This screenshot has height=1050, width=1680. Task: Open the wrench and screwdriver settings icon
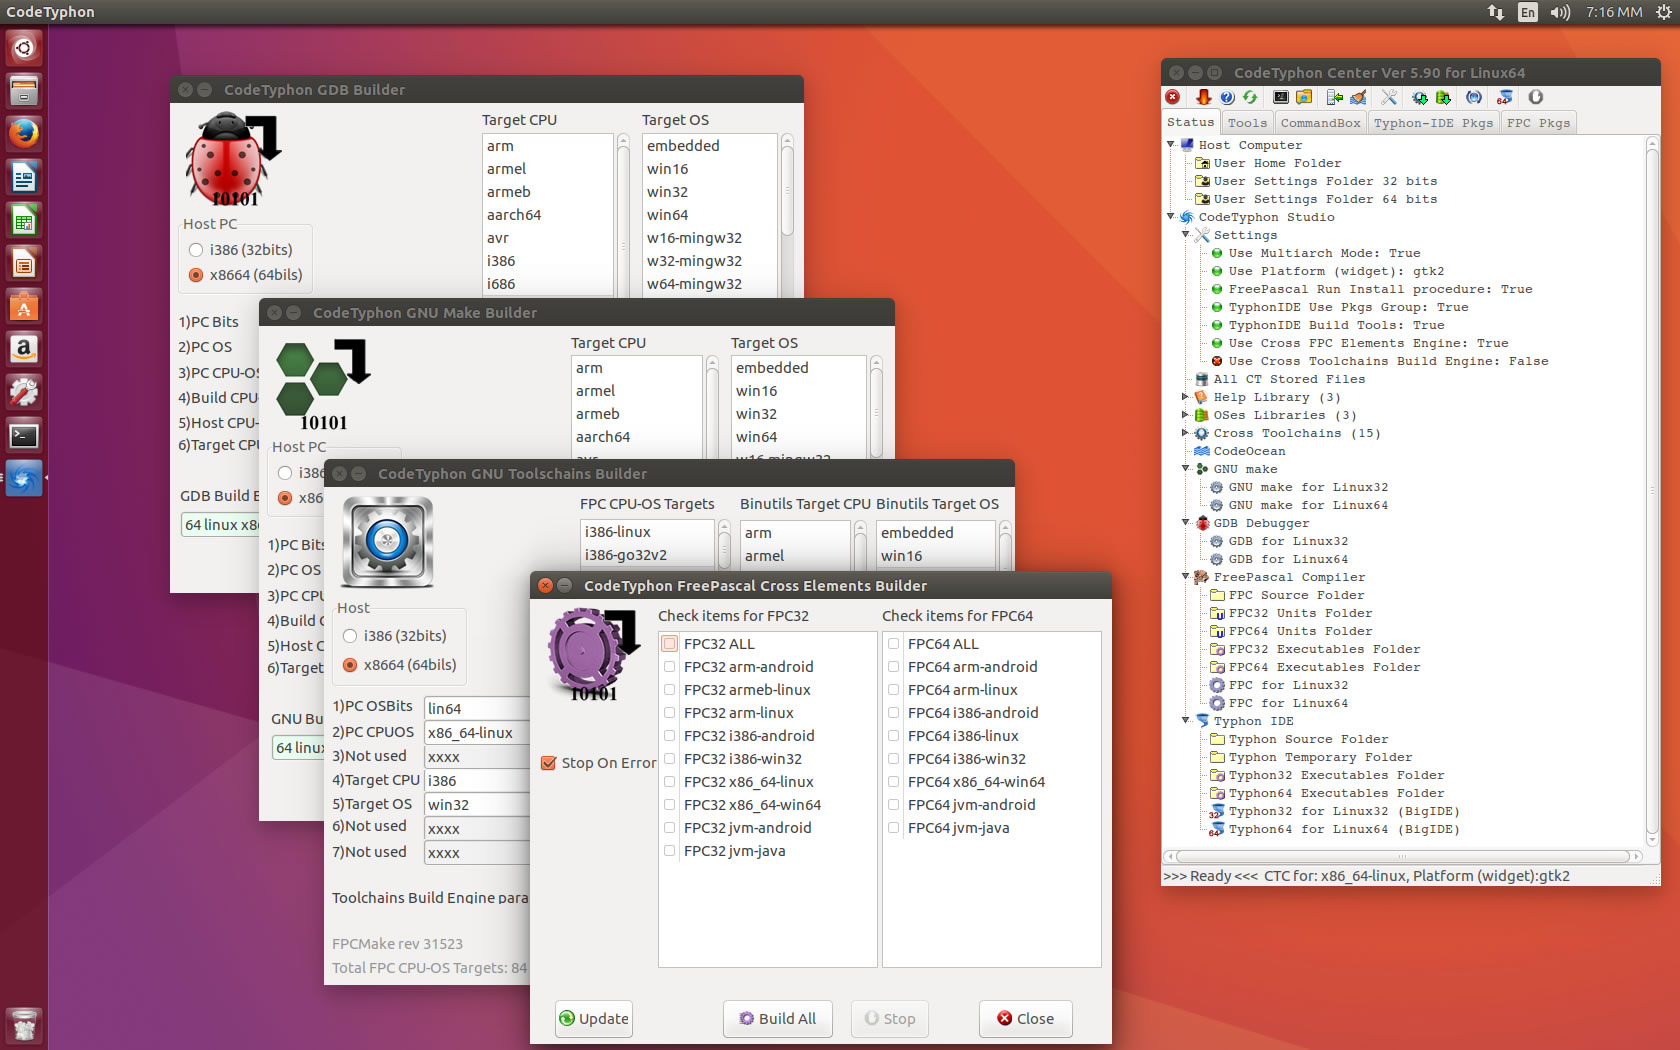pyautogui.click(x=1389, y=97)
